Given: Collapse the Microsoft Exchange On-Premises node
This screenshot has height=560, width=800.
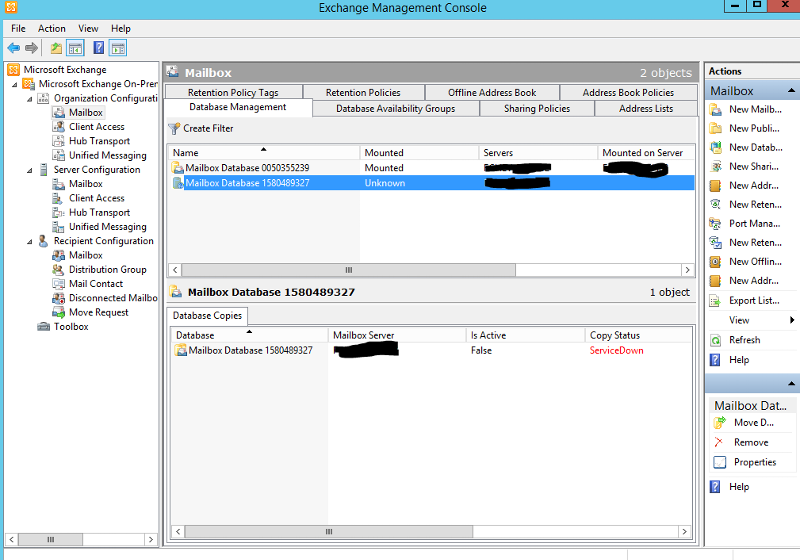Looking at the screenshot, I should point(15,84).
